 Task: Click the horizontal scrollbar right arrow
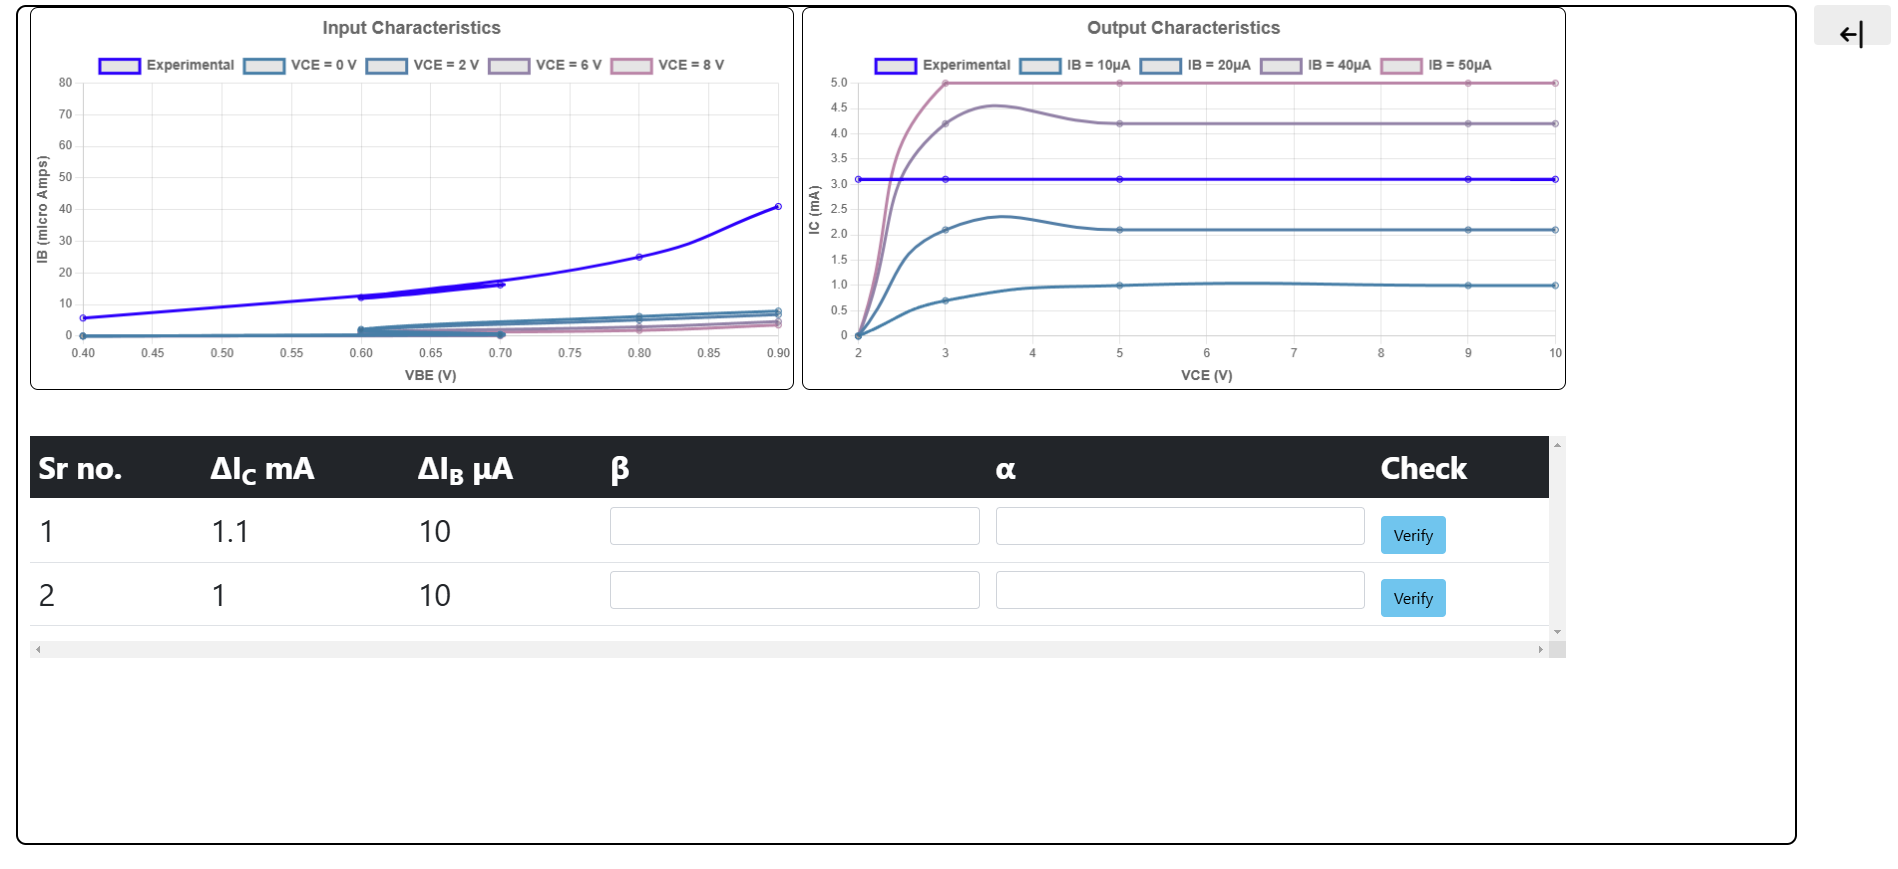(x=1540, y=650)
